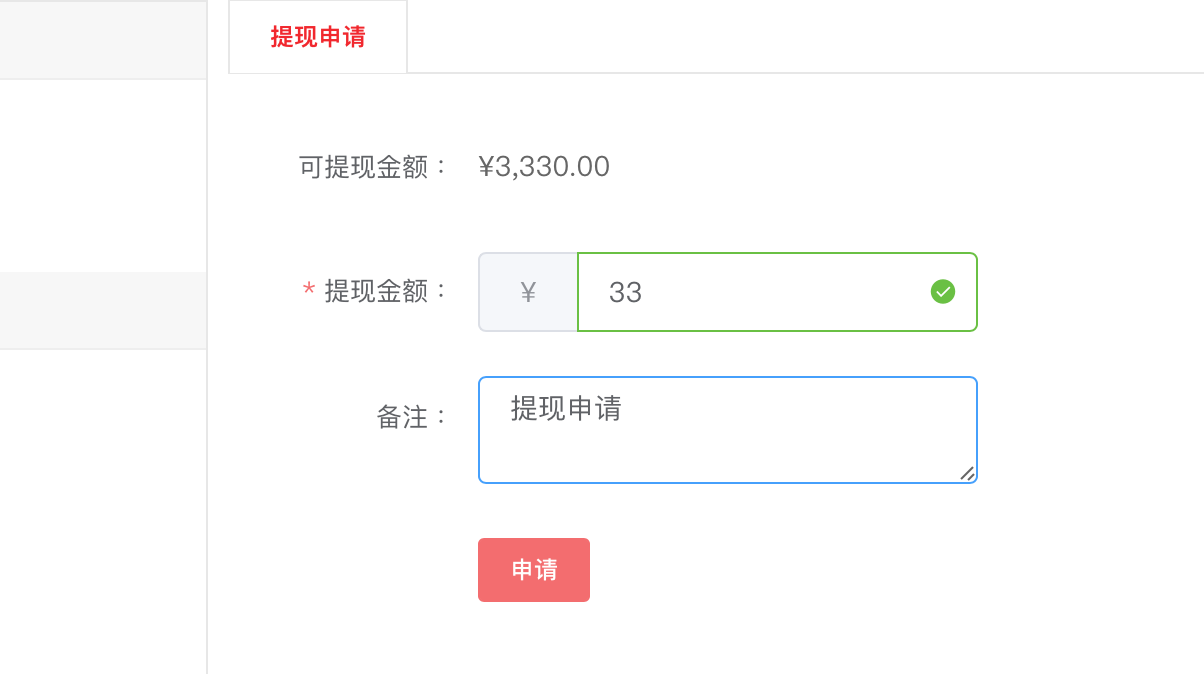Screen dimensions: 1204x674
Task: Click the number 33 in amount field
Action: tap(625, 292)
